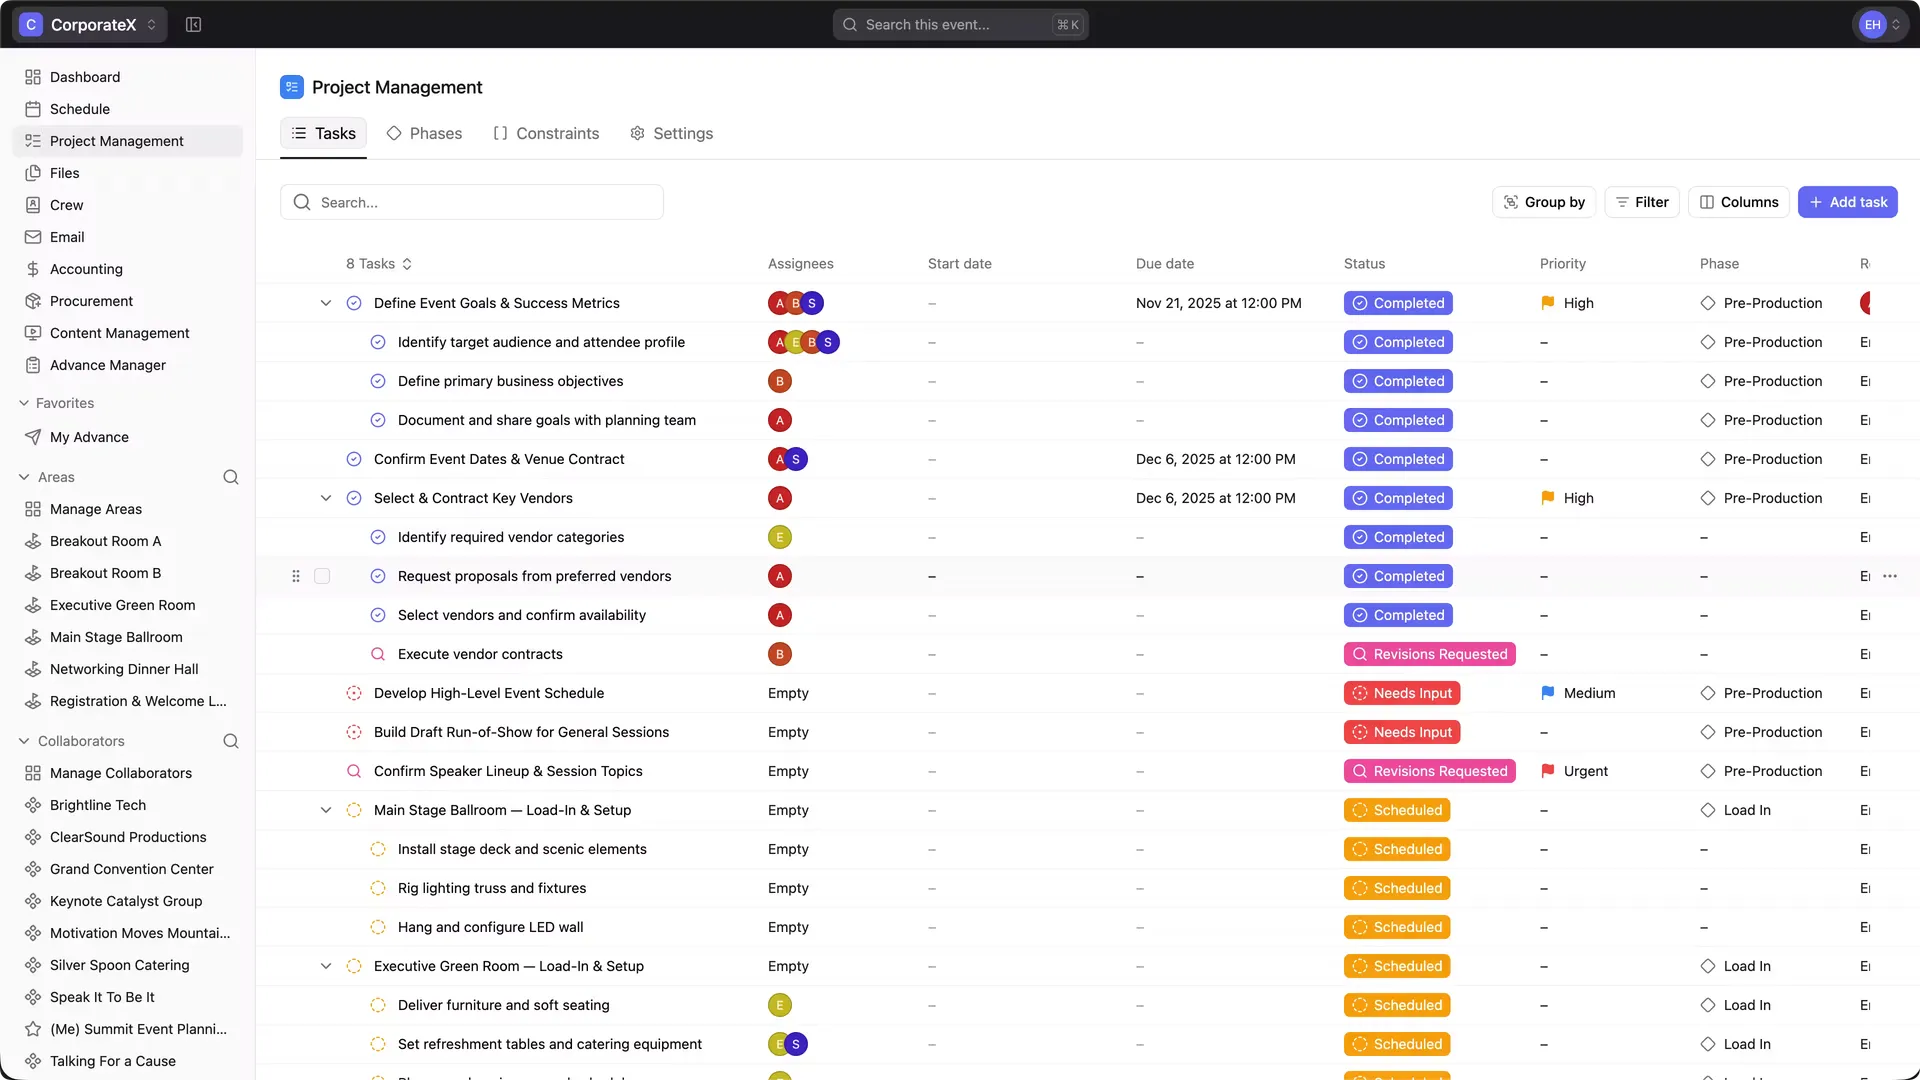This screenshot has width=1920, height=1080.
Task: Open Manage Collaborators
Action: point(128,773)
